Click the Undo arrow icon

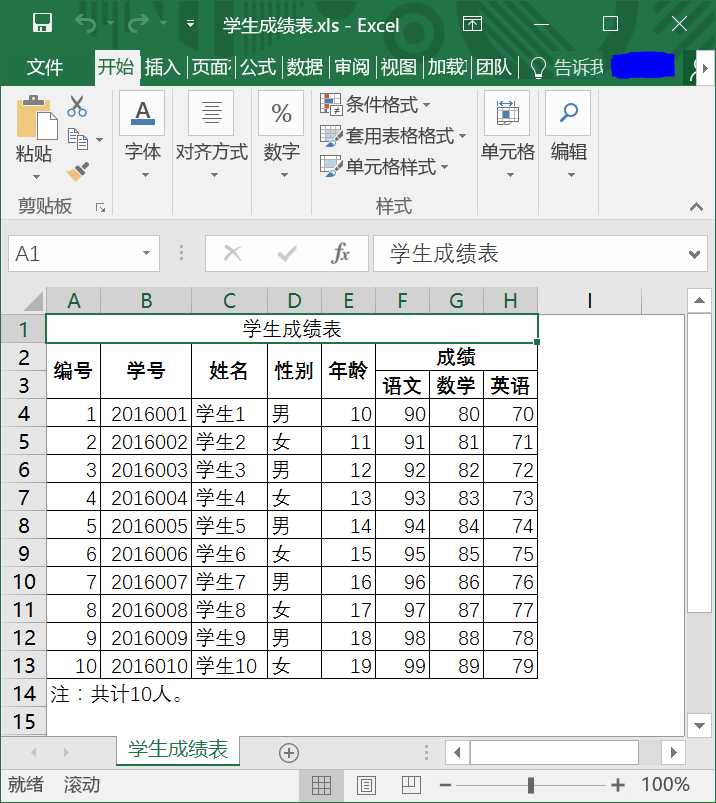(x=86, y=23)
